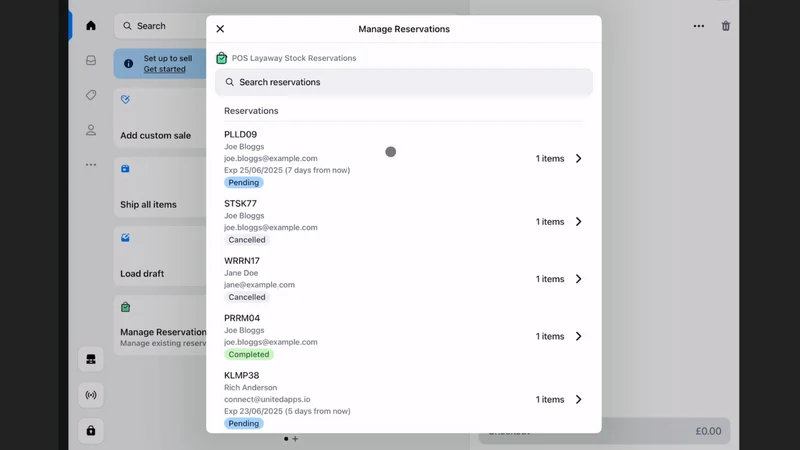
Task: Tap the store location icon in sidebar
Action: (91, 359)
